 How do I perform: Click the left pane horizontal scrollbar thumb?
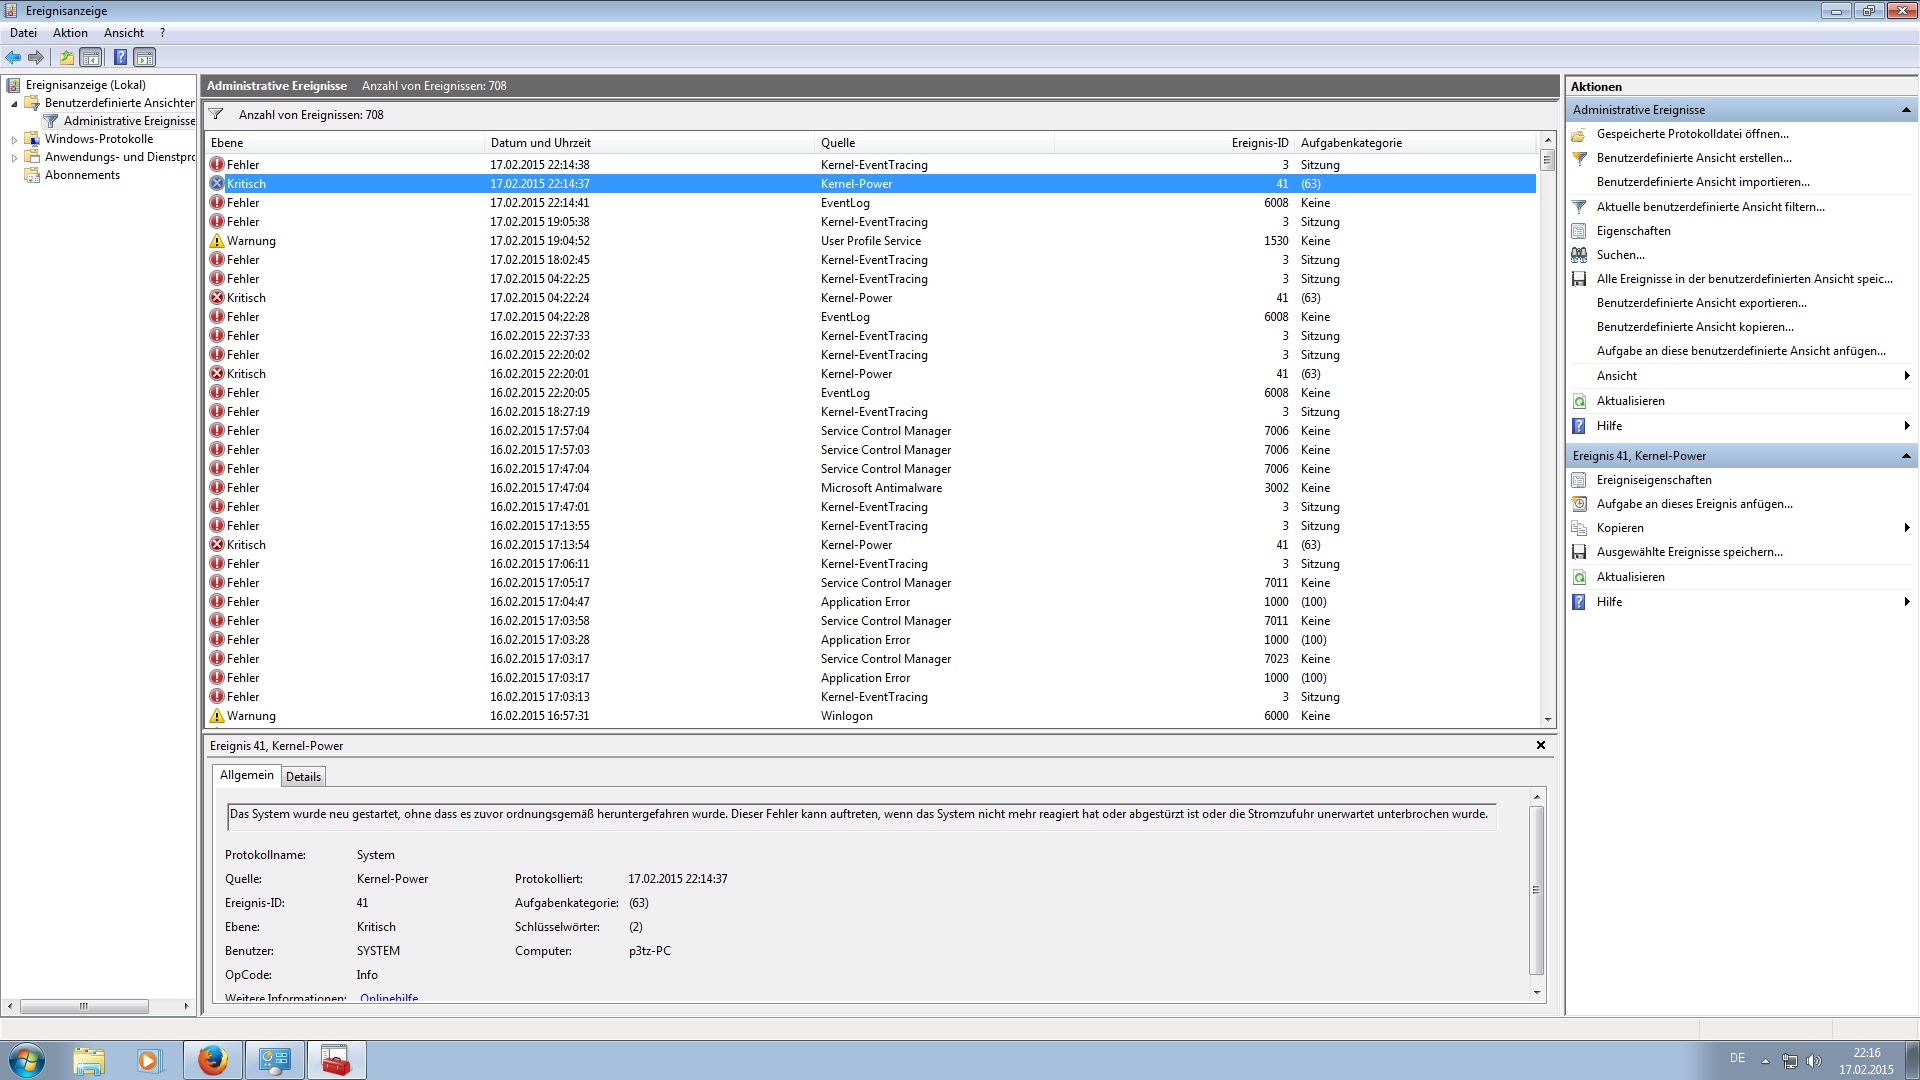(x=84, y=1006)
